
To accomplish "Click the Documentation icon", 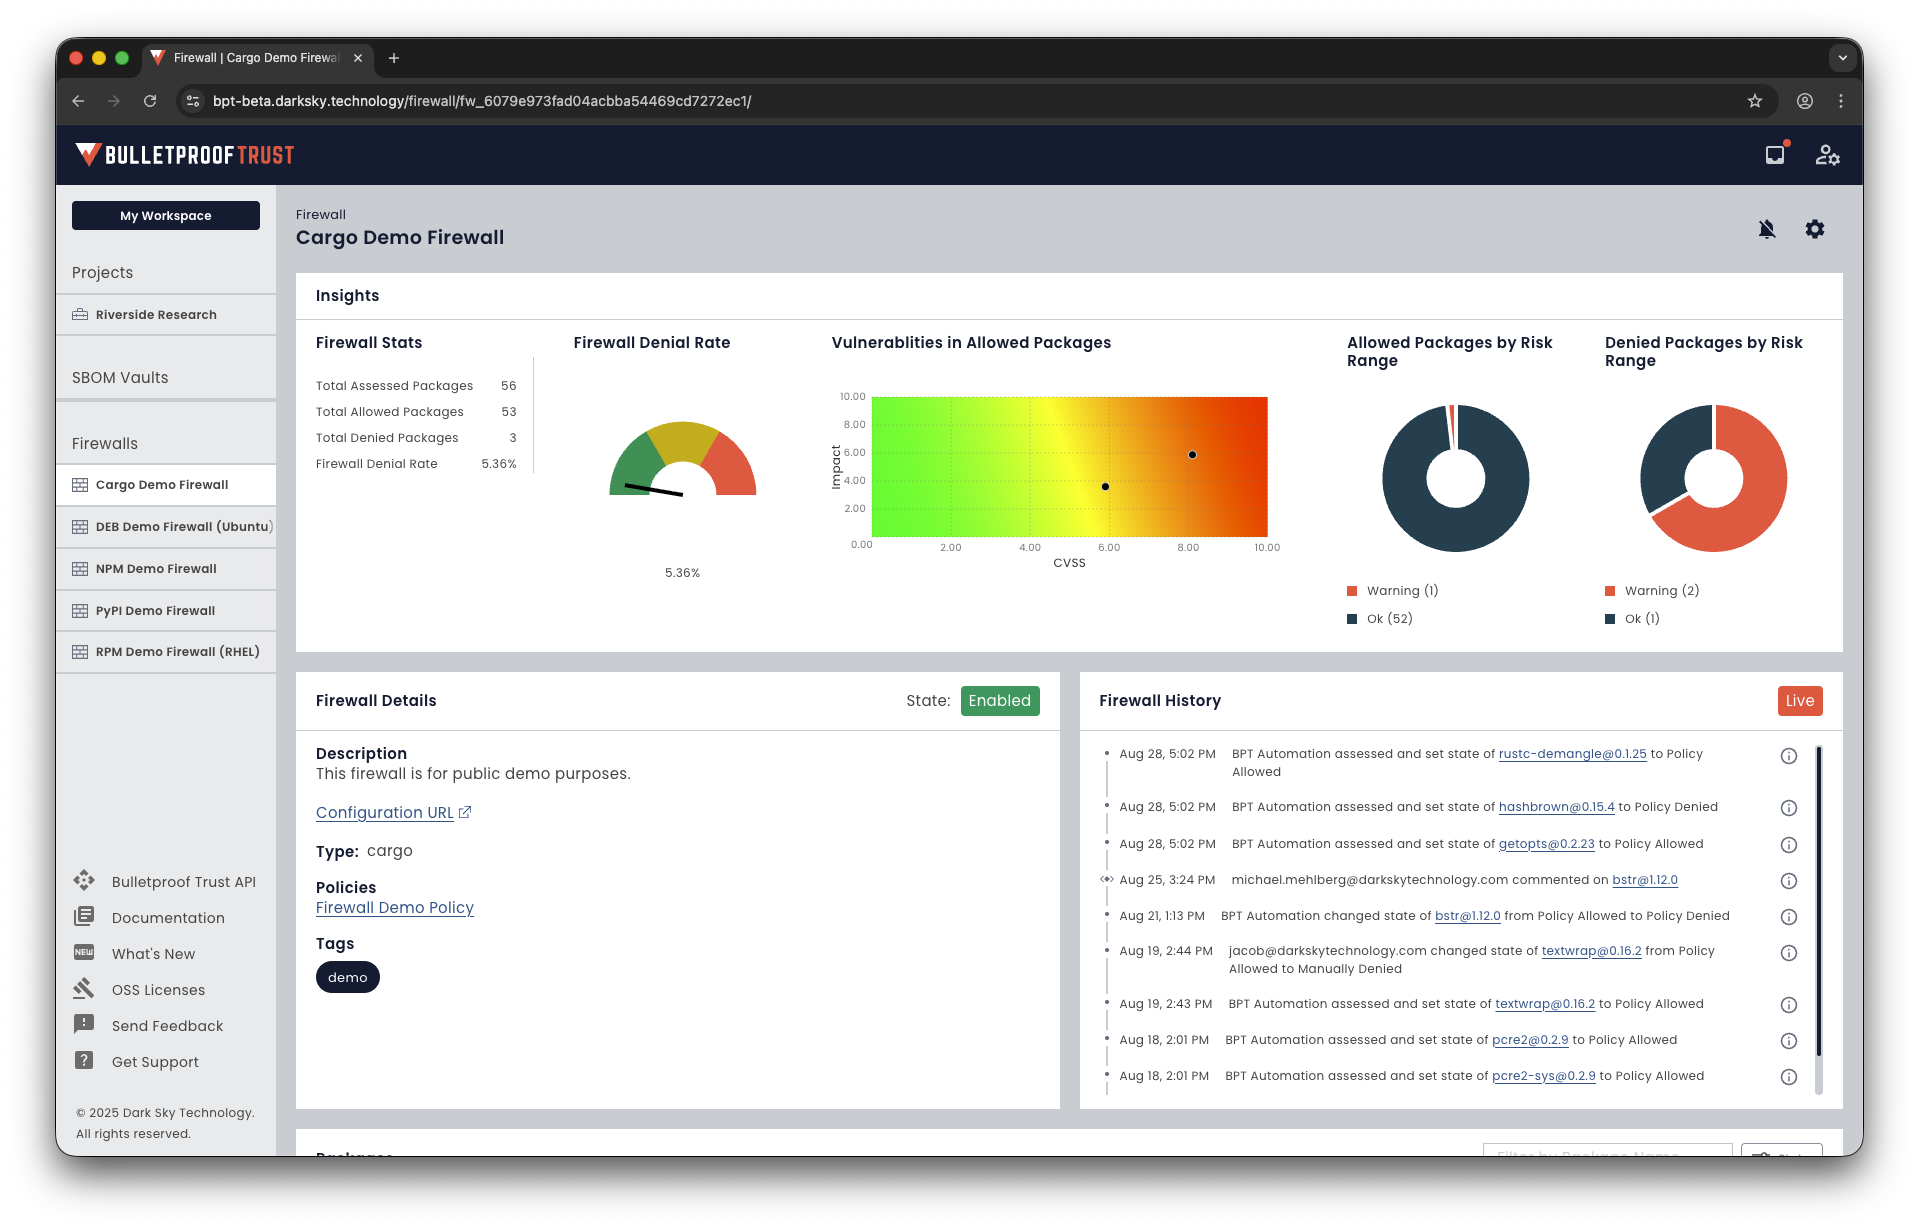I will [84, 917].
